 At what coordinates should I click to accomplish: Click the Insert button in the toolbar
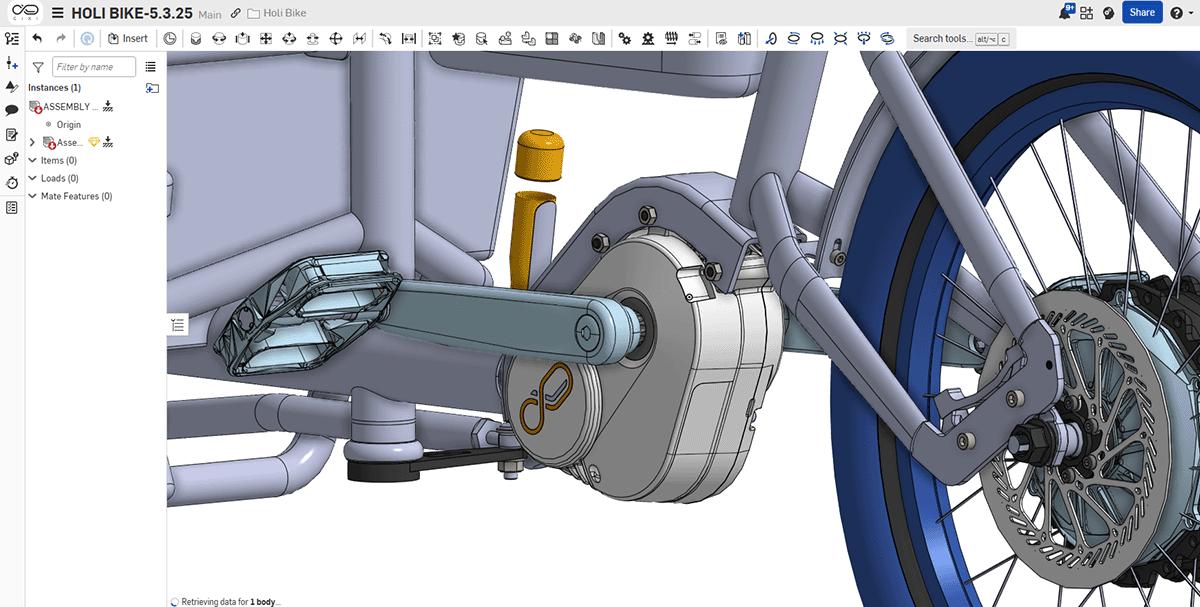[129, 37]
